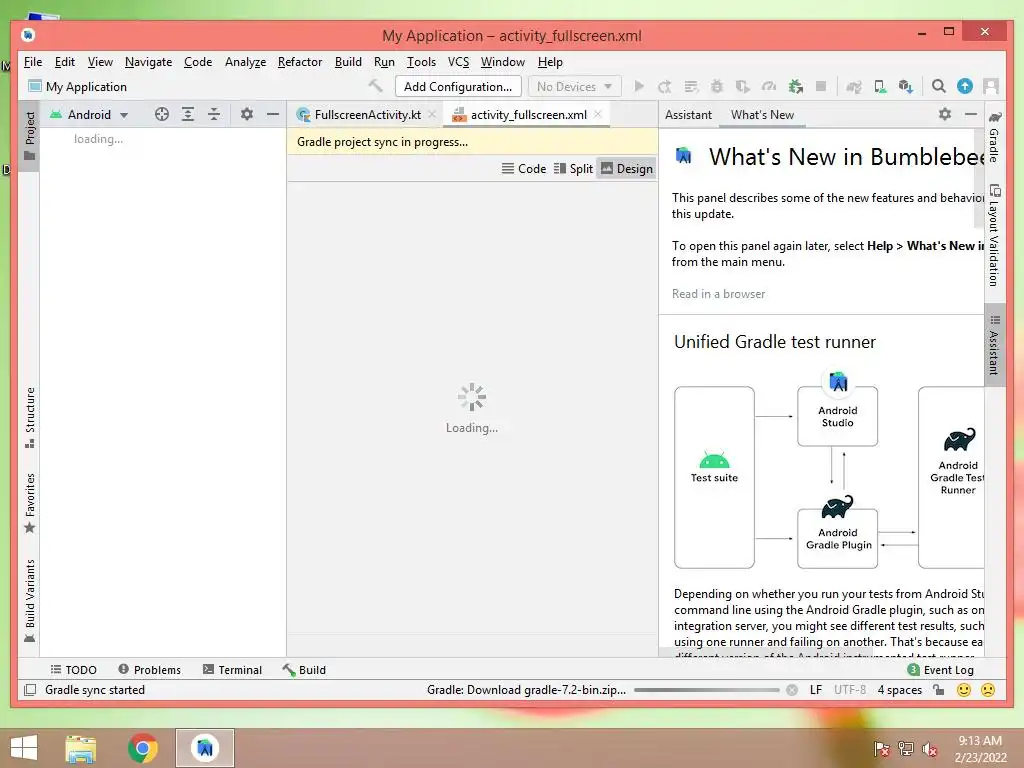Viewport: 1024px width, 768px height.
Task: Open the AVD Manager device icon
Action: click(x=880, y=86)
